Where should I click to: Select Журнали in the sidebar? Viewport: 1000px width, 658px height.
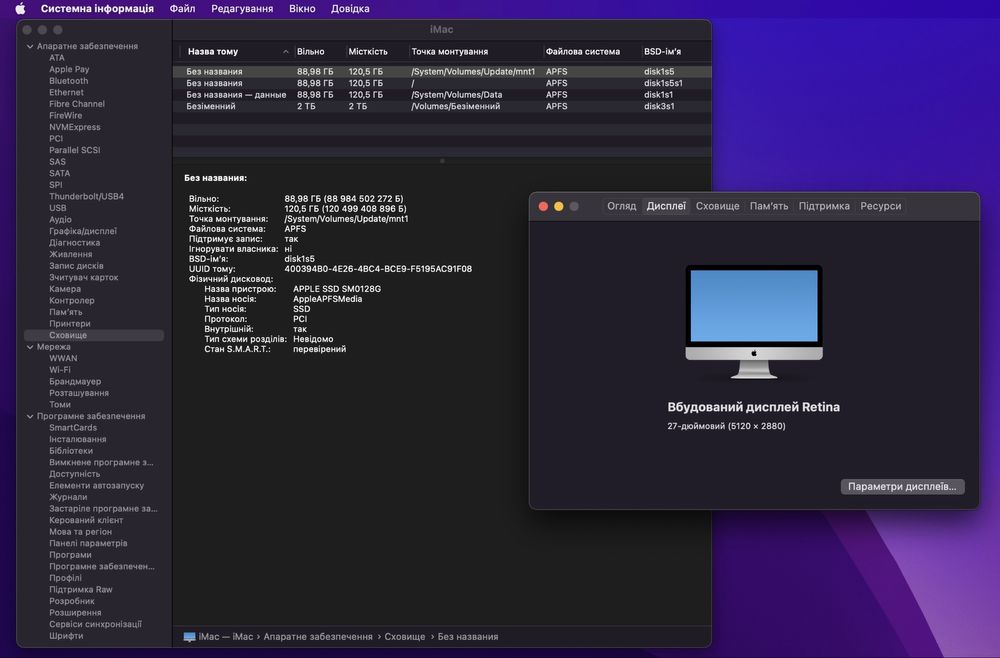pos(68,497)
